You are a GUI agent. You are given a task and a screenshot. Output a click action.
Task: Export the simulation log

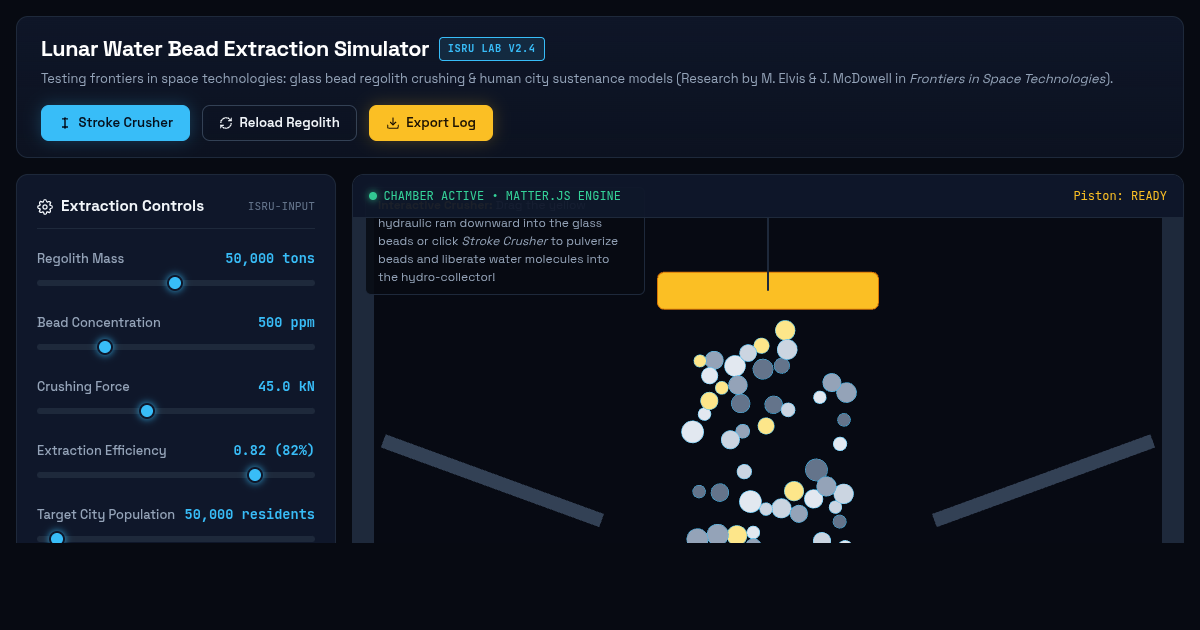click(x=431, y=123)
